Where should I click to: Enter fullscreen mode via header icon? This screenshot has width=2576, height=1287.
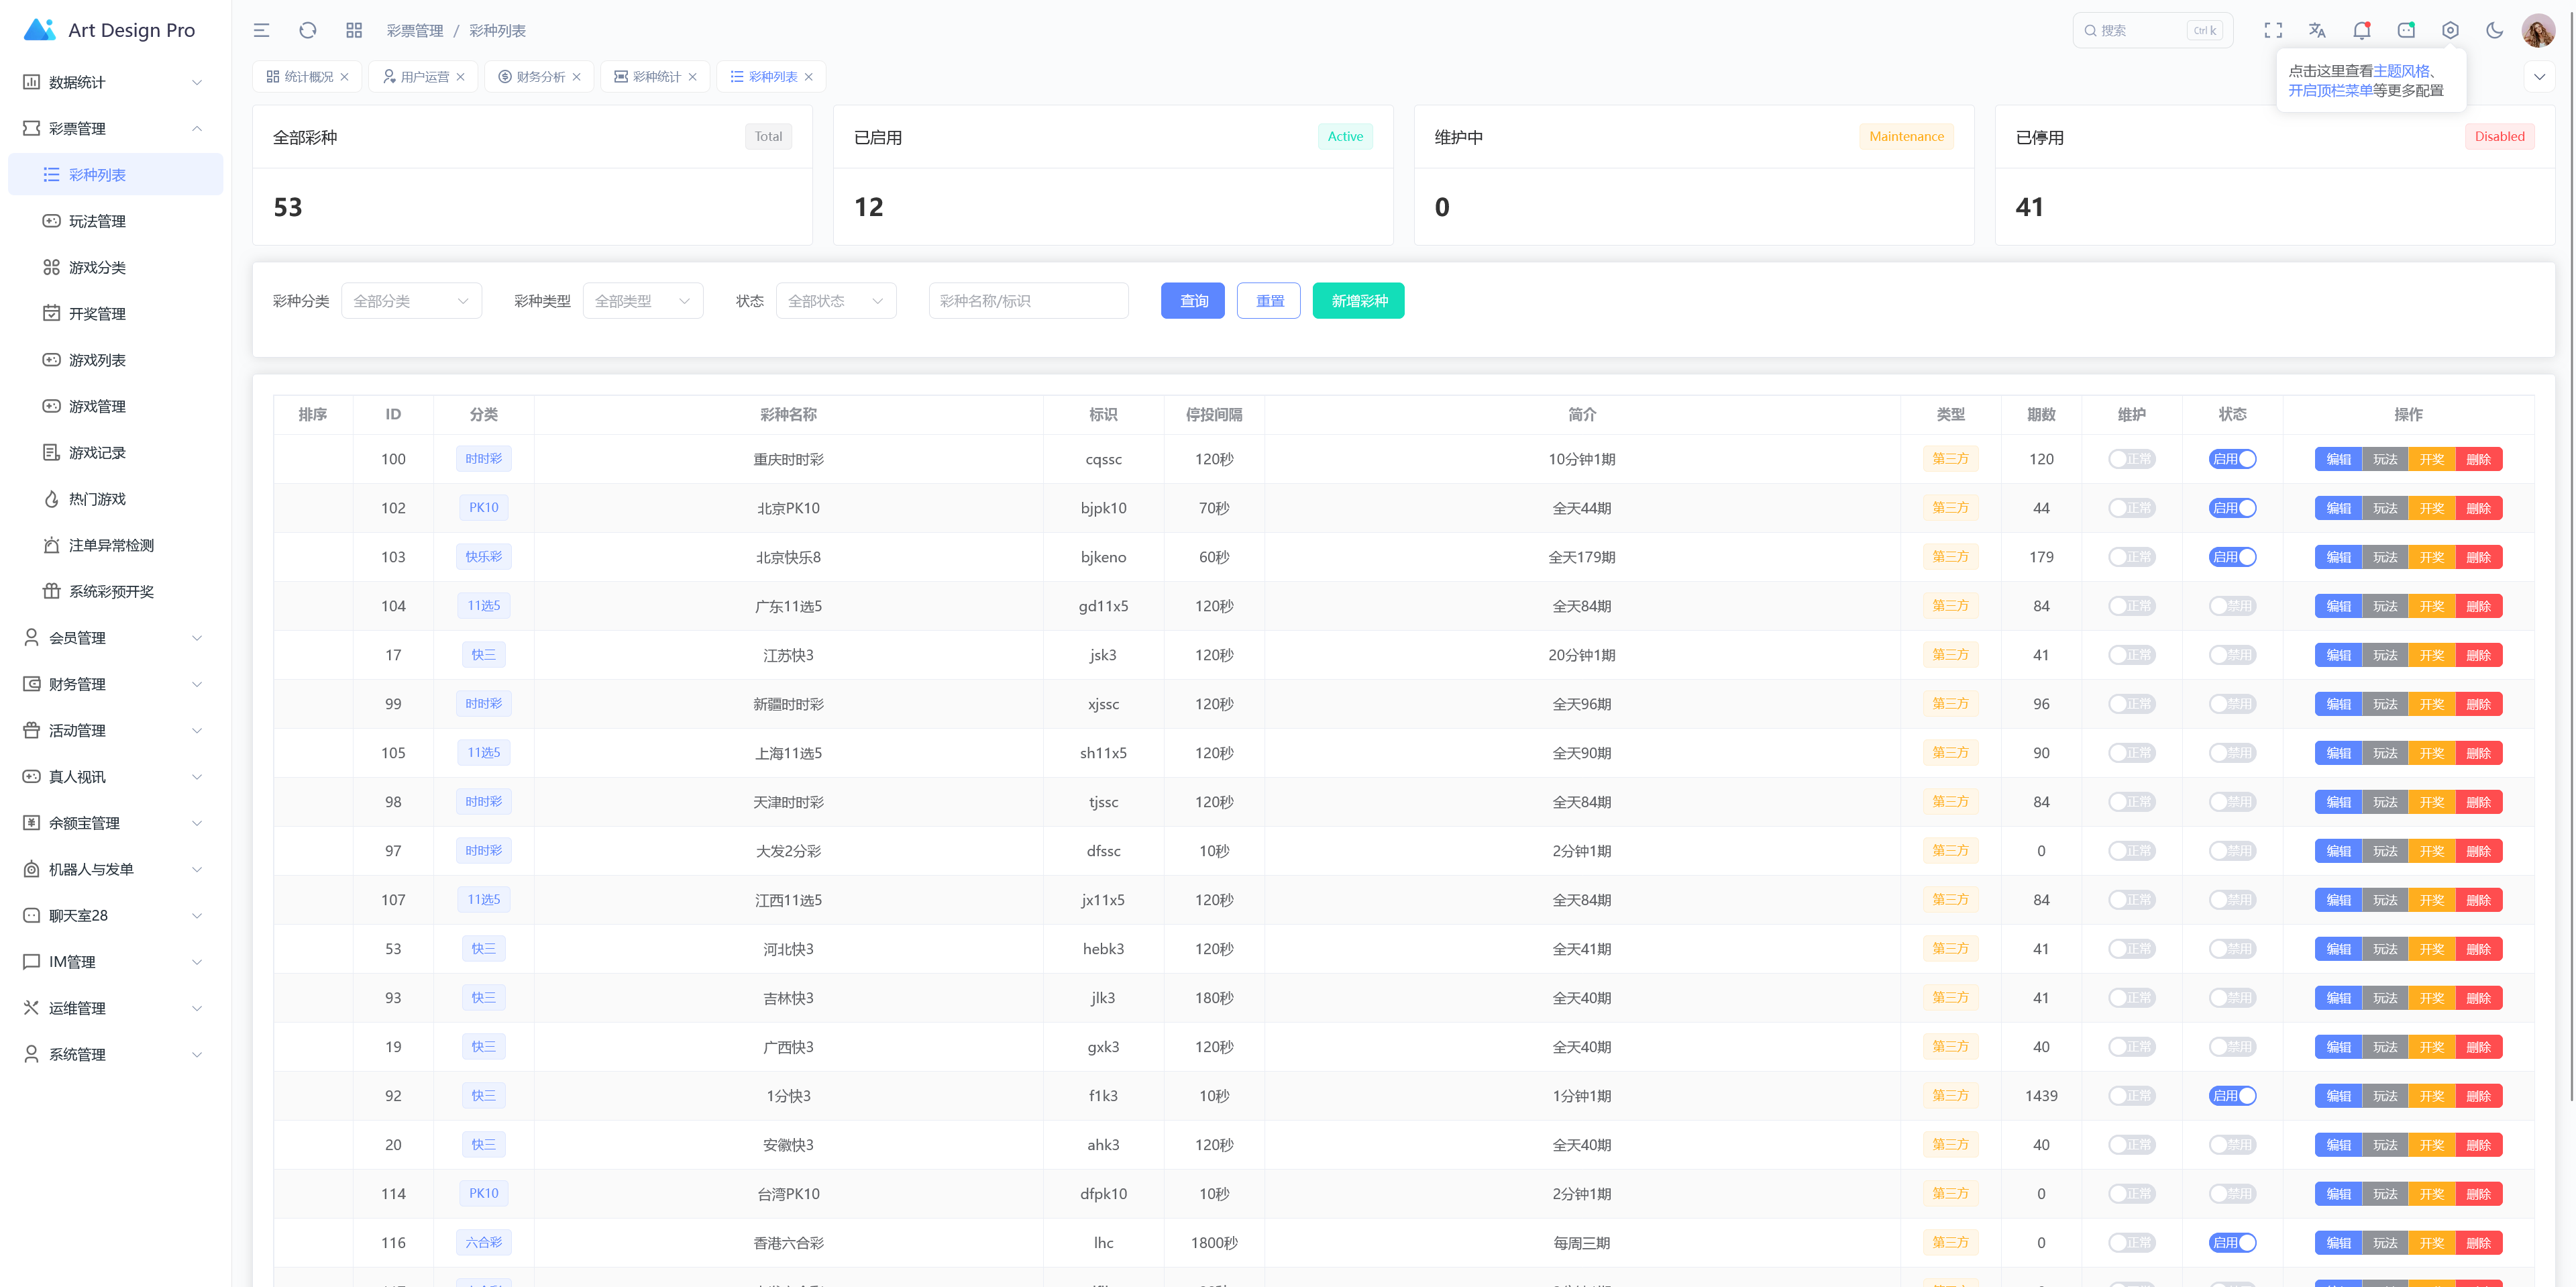click(2272, 30)
